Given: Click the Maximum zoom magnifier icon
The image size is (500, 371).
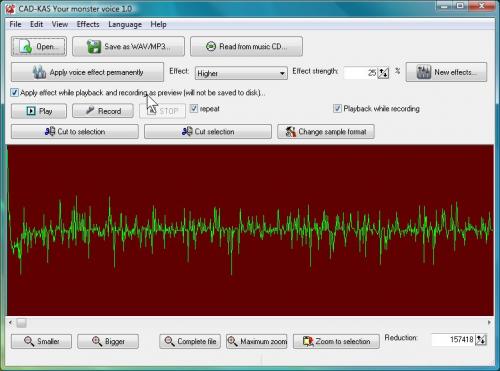Looking at the screenshot, I should 232,341.
